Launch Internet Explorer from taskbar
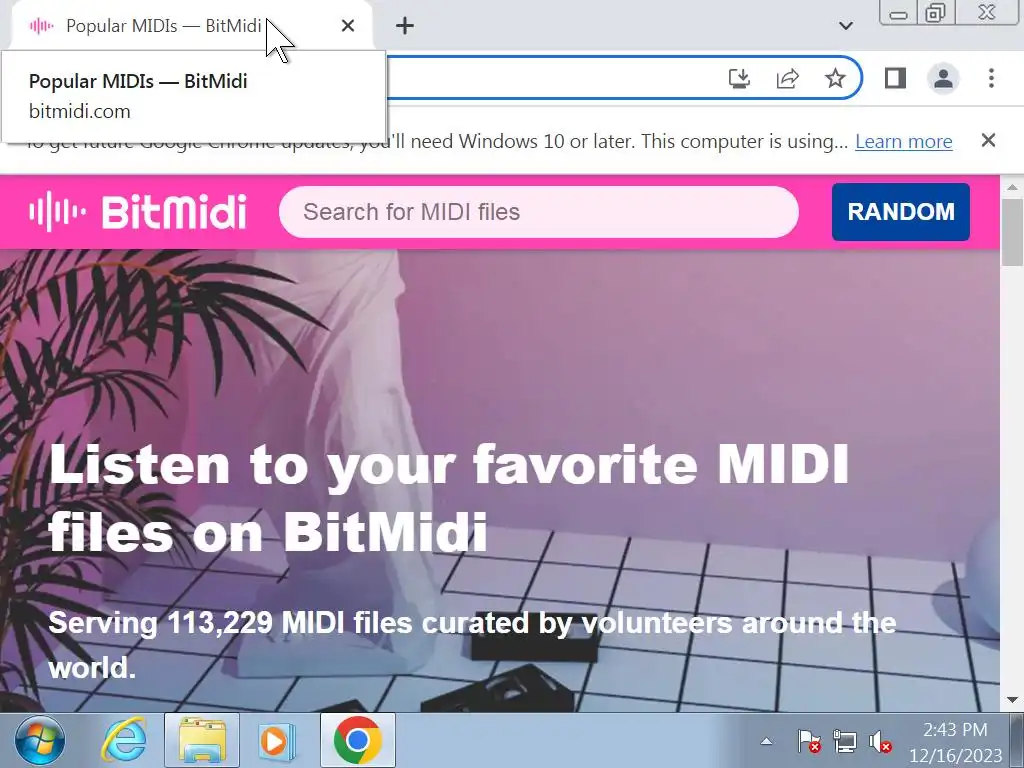 pyautogui.click(x=123, y=741)
